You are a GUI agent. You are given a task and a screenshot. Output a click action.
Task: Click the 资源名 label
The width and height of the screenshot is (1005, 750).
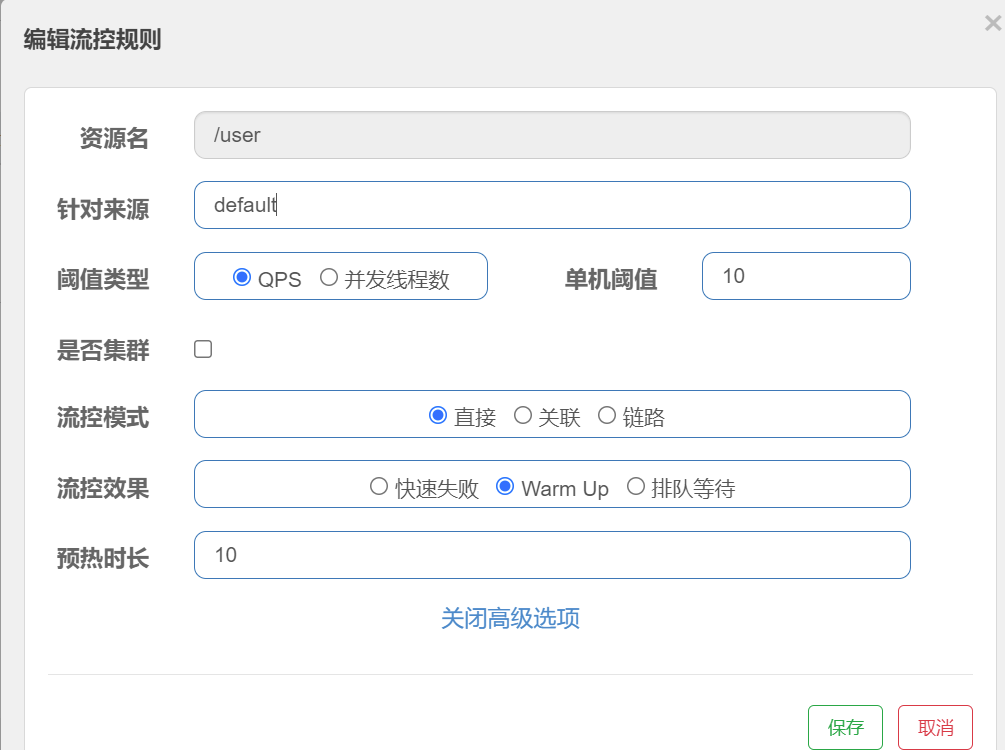pyautogui.click(x=114, y=138)
